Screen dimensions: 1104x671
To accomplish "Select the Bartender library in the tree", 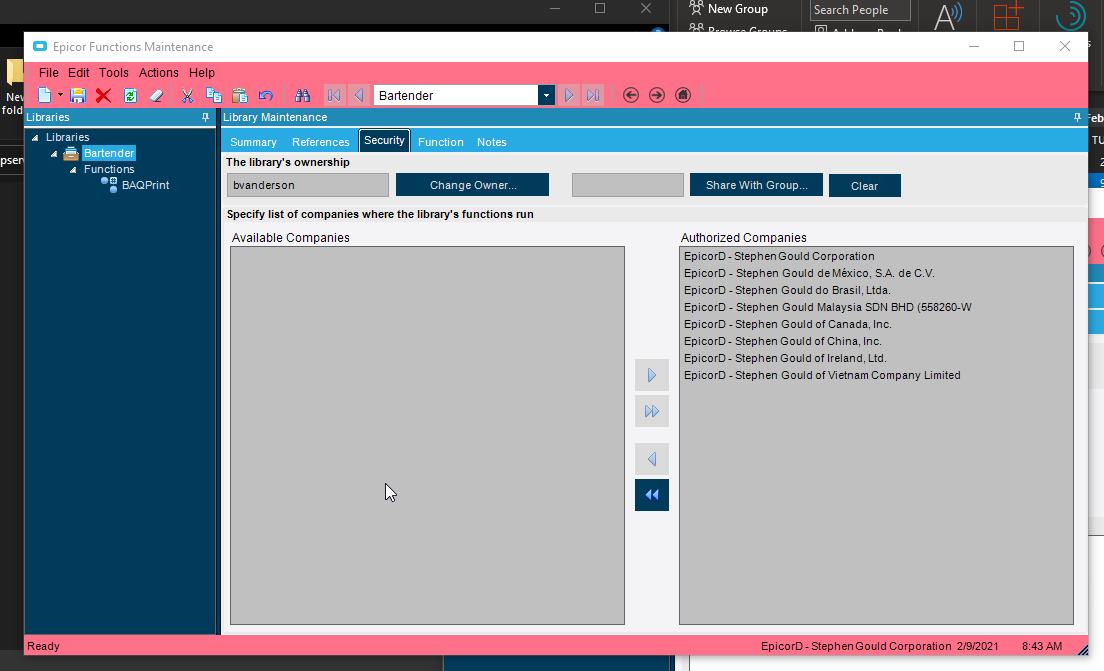I will 108,153.
